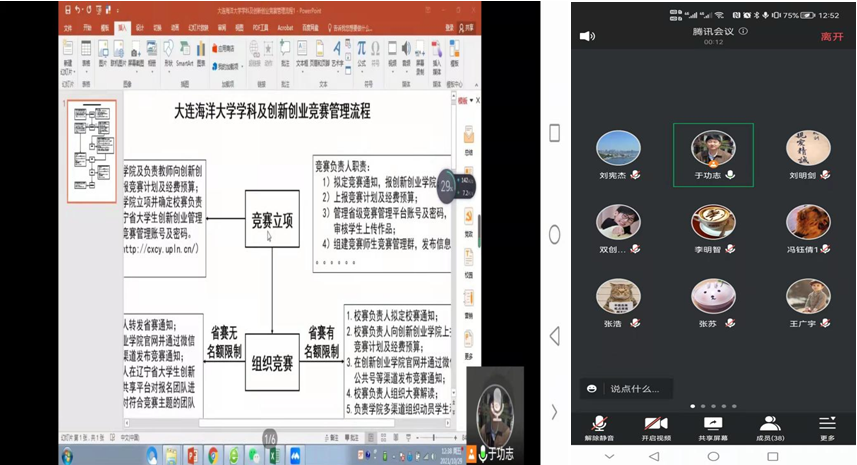Open the 更多 more options menu
The height and width of the screenshot is (465, 857).
pyautogui.click(x=827, y=428)
